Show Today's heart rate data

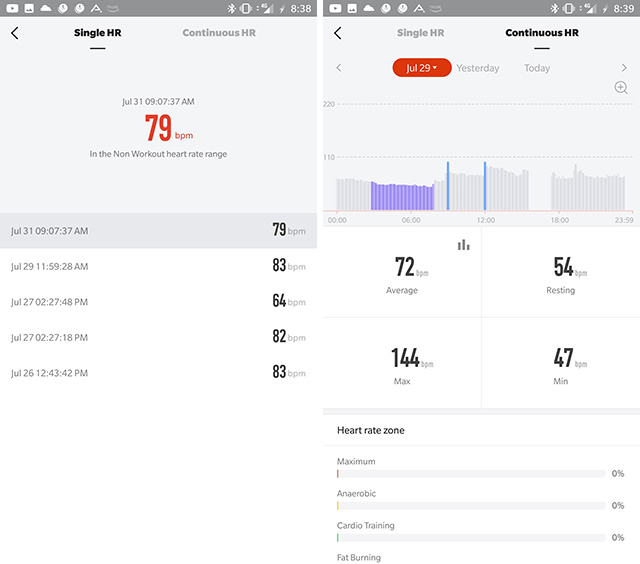tap(537, 68)
